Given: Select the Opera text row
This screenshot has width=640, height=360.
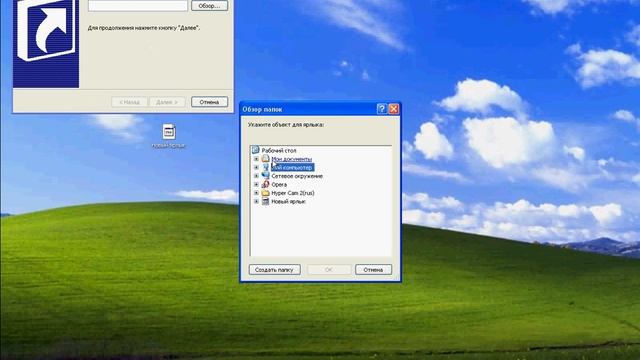Looking at the screenshot, I should pos(279,185).
